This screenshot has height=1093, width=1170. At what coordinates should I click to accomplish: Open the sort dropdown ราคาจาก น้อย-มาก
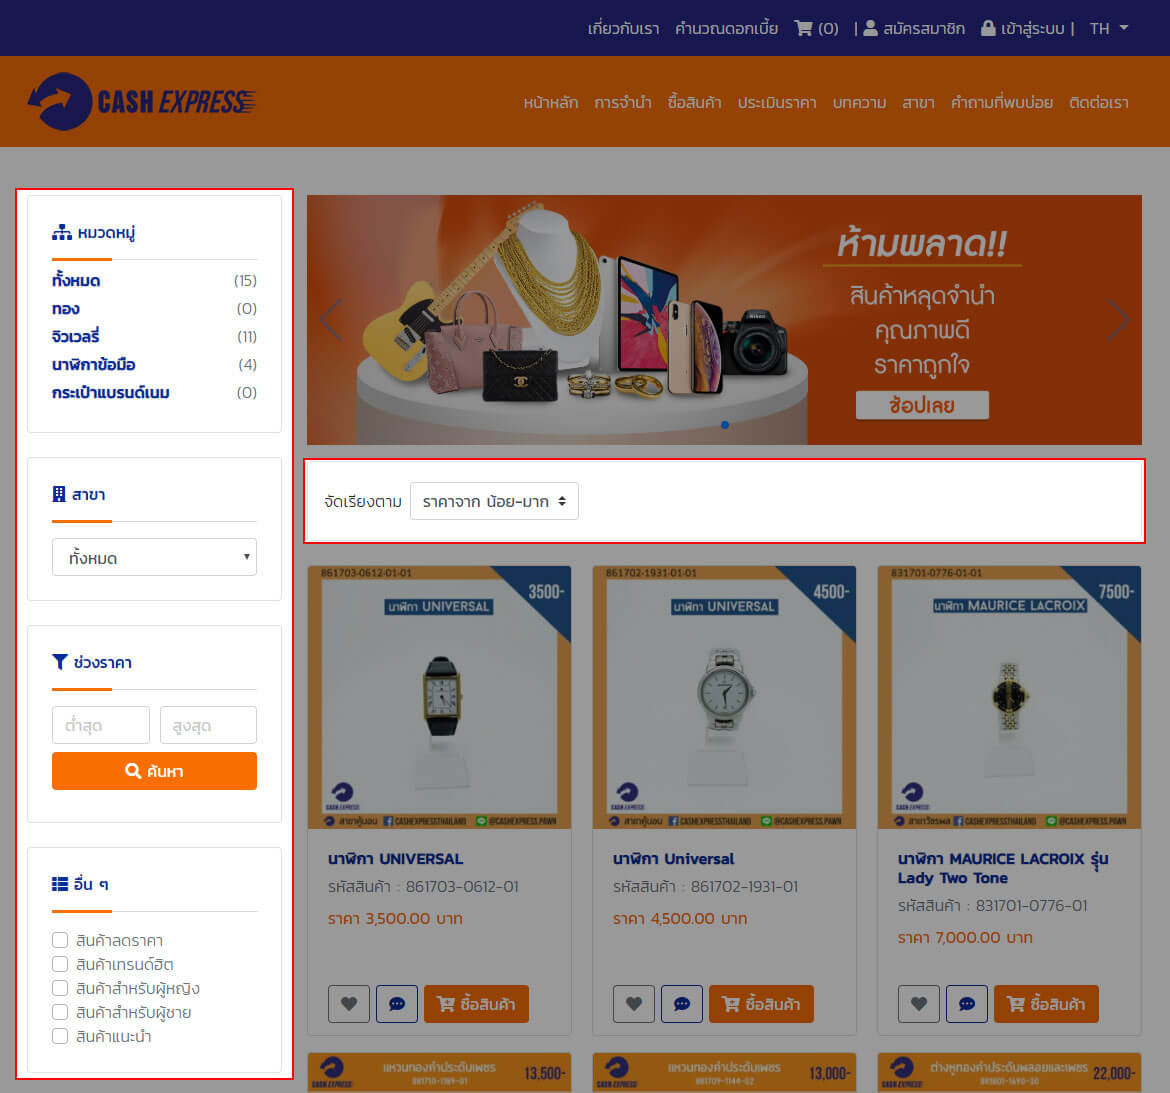(x=494, y=501)
